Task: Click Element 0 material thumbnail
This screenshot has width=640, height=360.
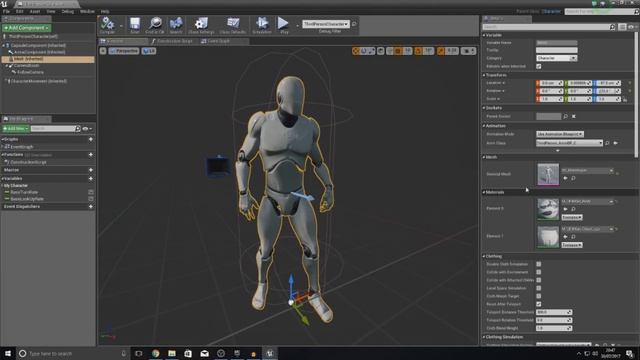Action: tap(548, 209)
